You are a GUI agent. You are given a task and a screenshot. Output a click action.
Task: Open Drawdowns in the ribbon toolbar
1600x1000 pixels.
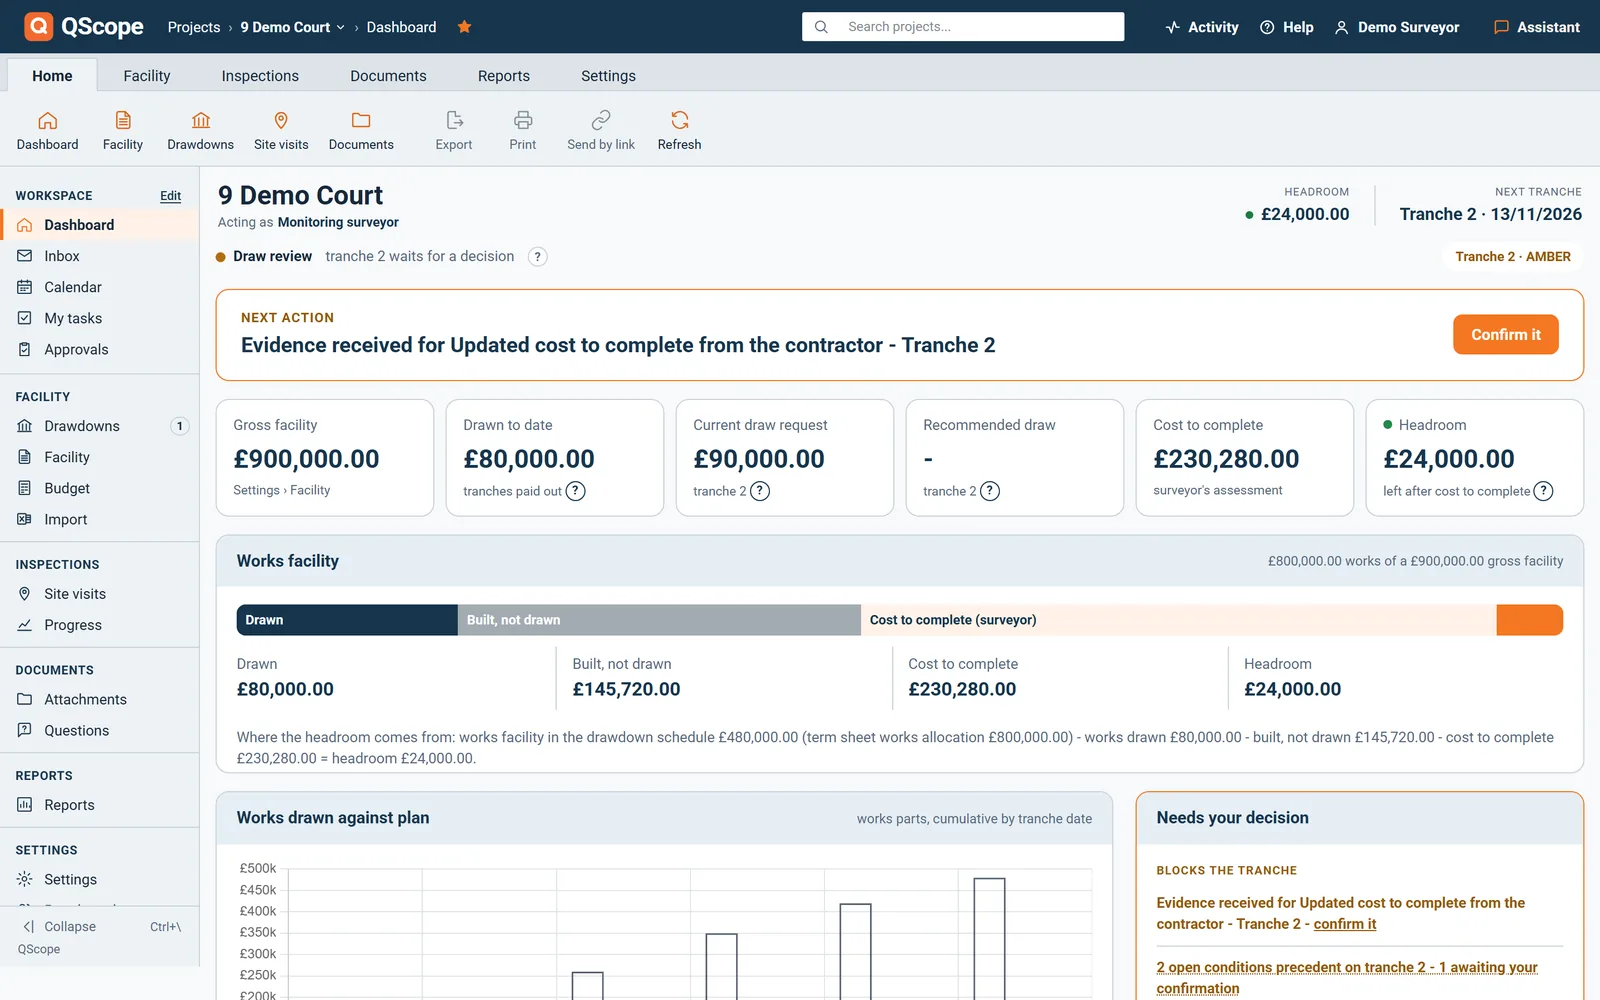tap(201, 131)
